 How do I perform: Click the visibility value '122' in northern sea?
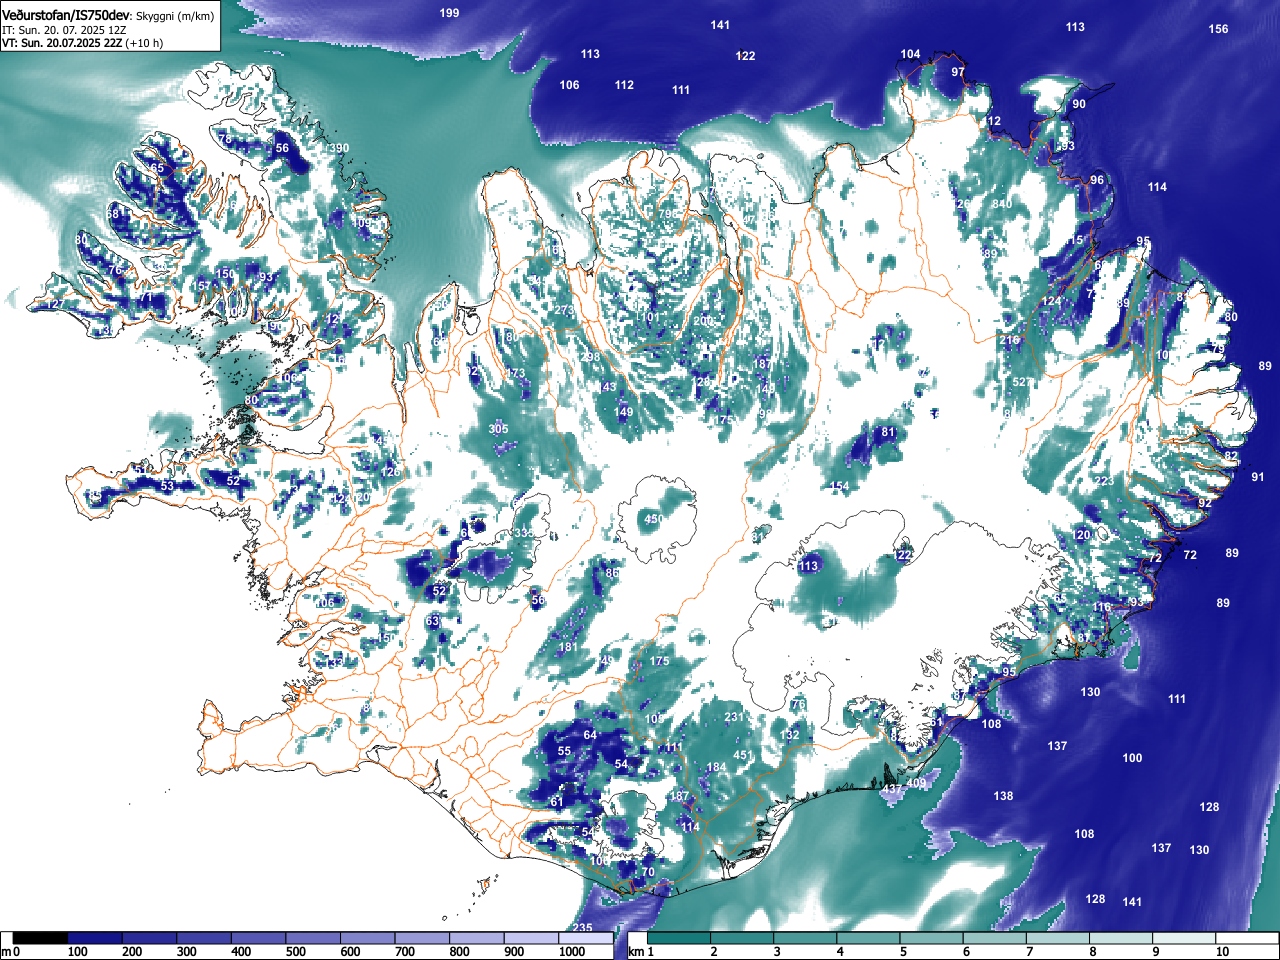(745, 56)
